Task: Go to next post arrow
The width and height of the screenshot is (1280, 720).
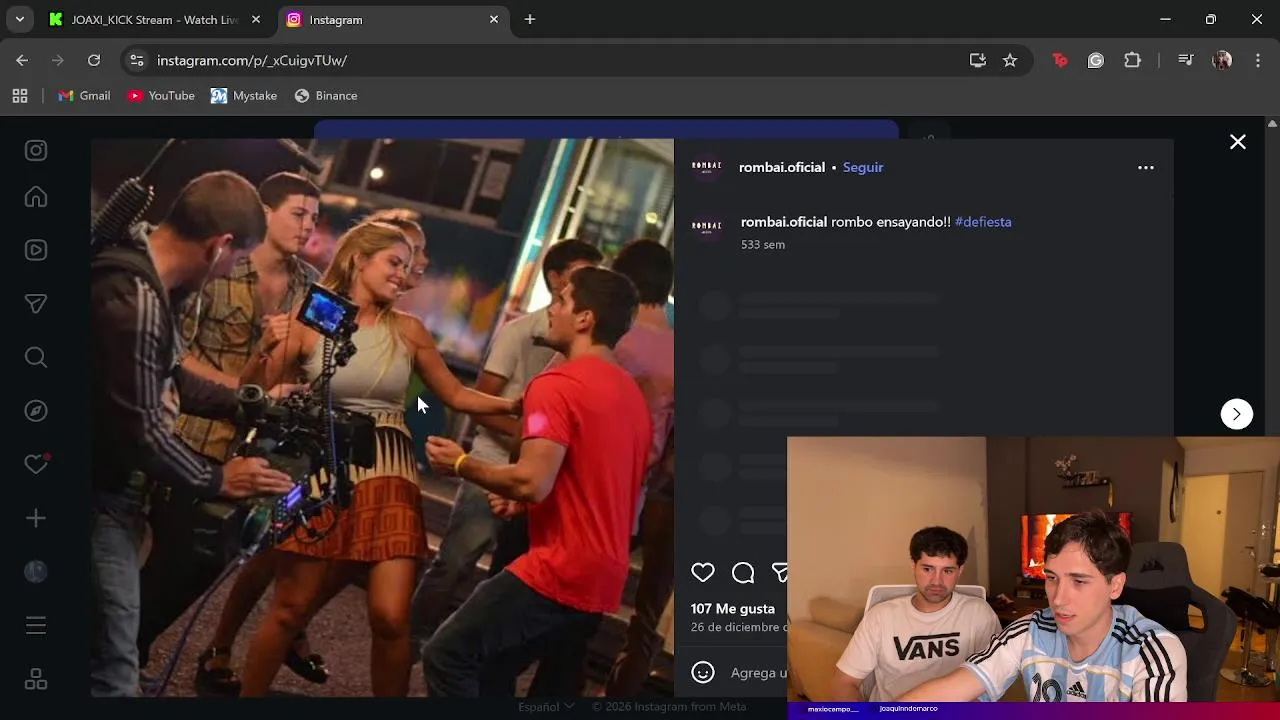Action: pyautogui.click(x=1237, y=414)
